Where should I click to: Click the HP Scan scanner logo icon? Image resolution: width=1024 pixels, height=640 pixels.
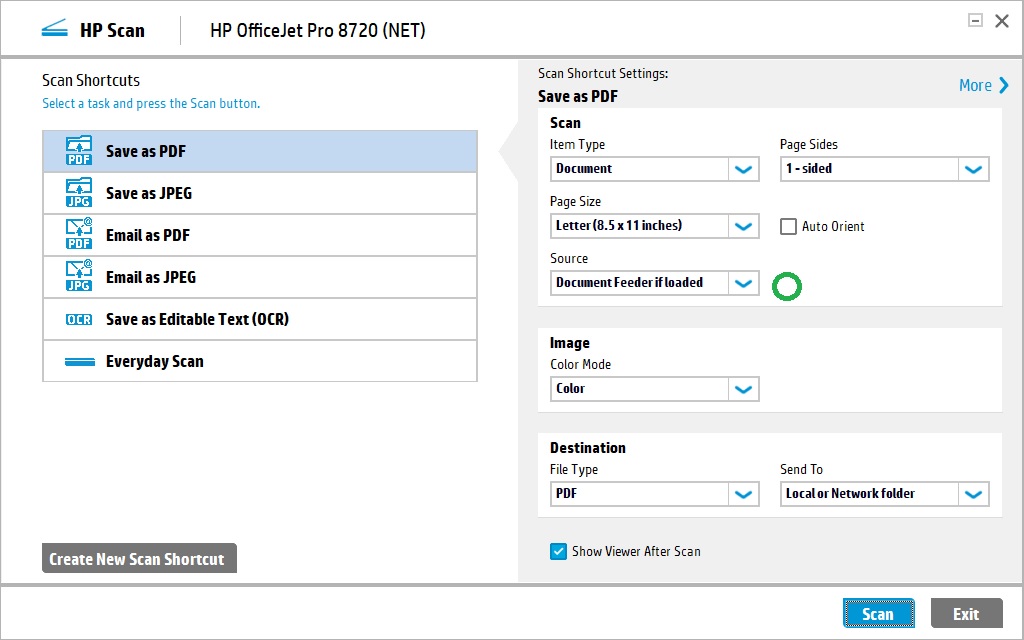[x=54, y=29]
